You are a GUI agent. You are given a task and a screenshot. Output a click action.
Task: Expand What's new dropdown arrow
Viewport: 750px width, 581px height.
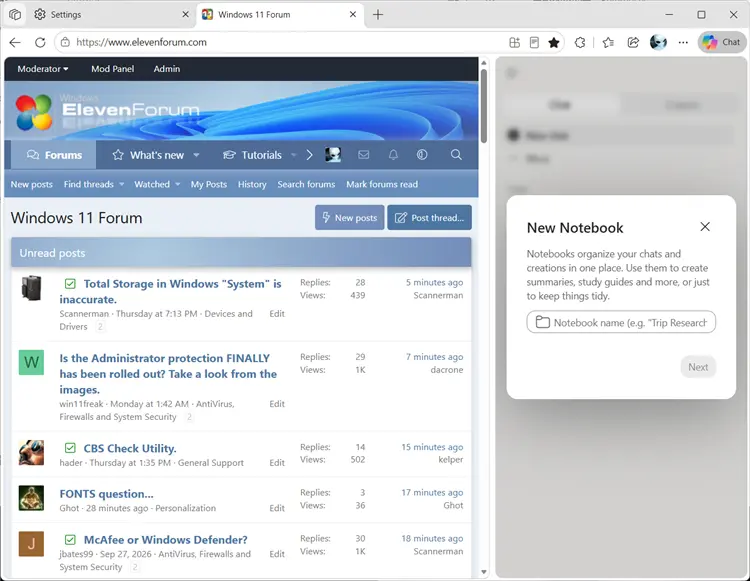point(196,155)
